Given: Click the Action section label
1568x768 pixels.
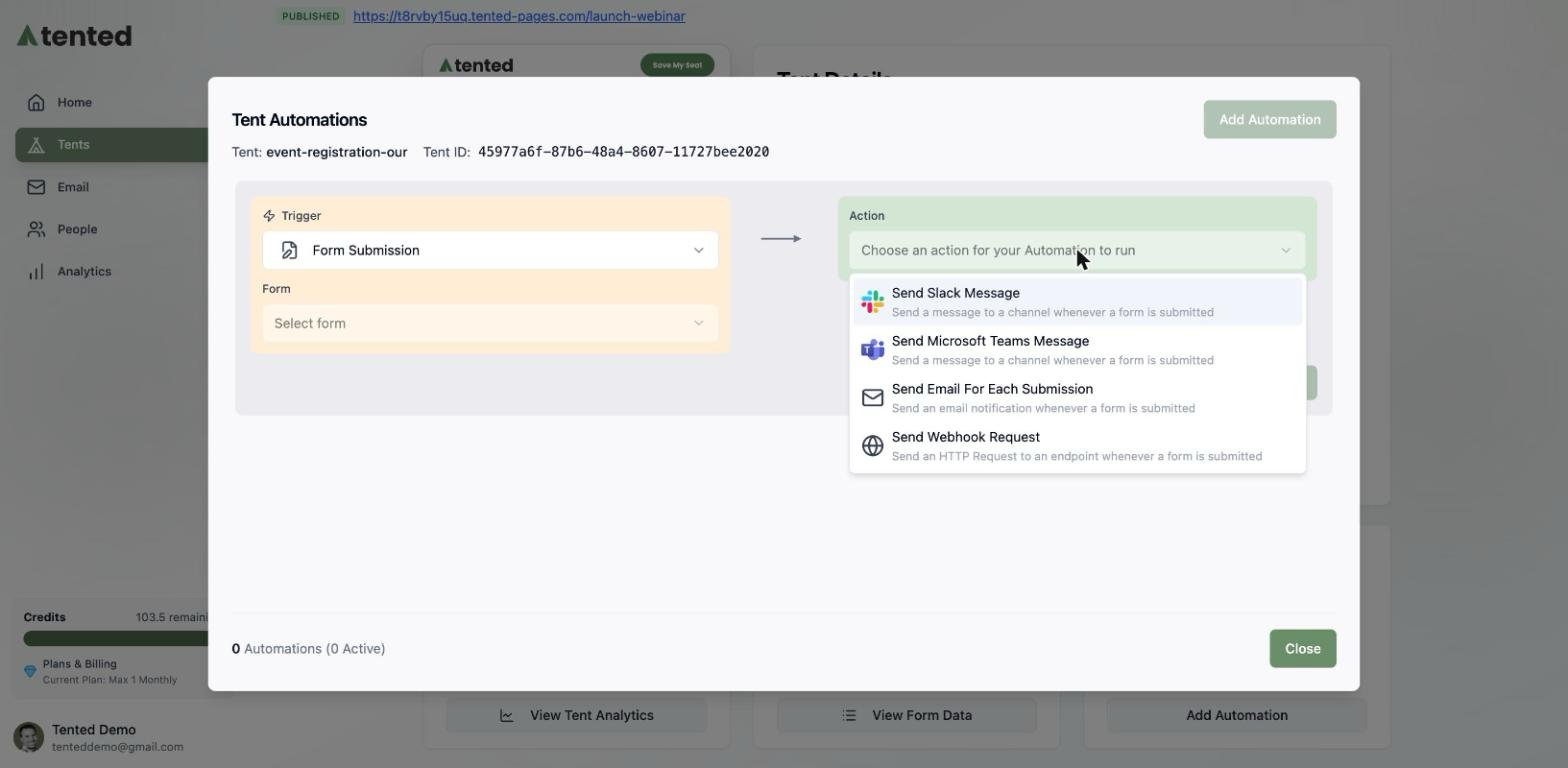Looking at the screenshot, I should (x=867, y=215).
